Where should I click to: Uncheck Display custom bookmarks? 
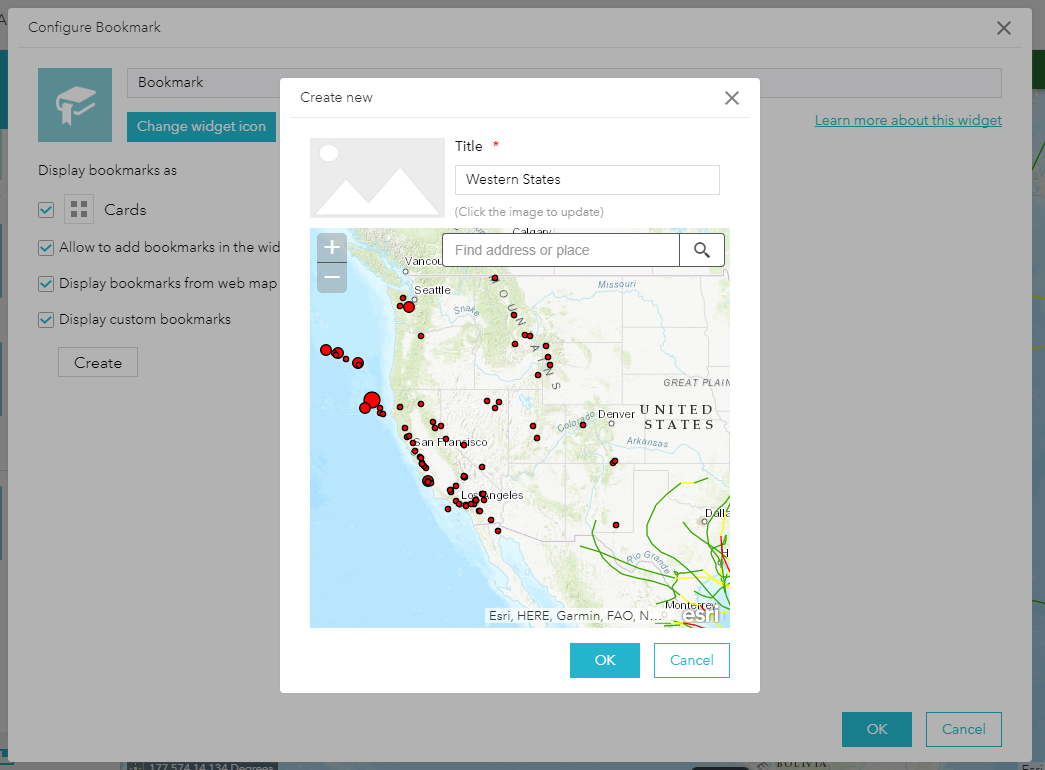[45, 319]
